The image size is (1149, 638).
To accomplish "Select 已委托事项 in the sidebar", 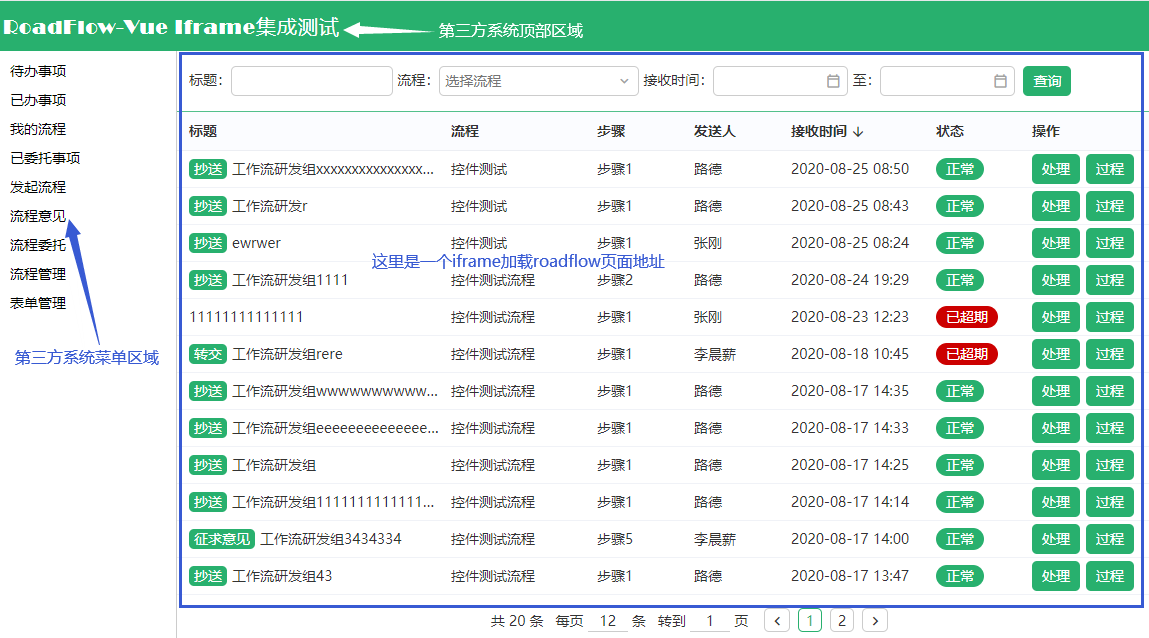I will (45, 158).
